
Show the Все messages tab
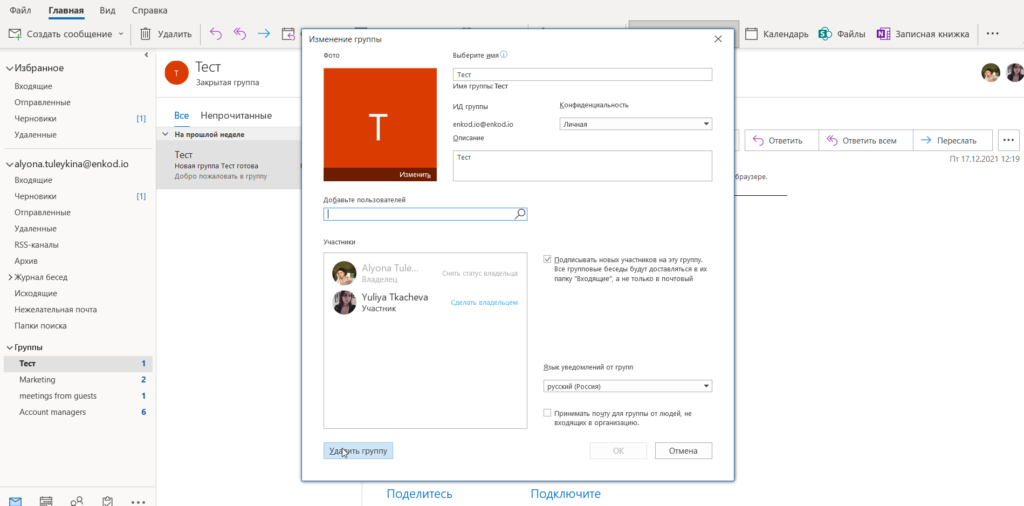[182, 116]
